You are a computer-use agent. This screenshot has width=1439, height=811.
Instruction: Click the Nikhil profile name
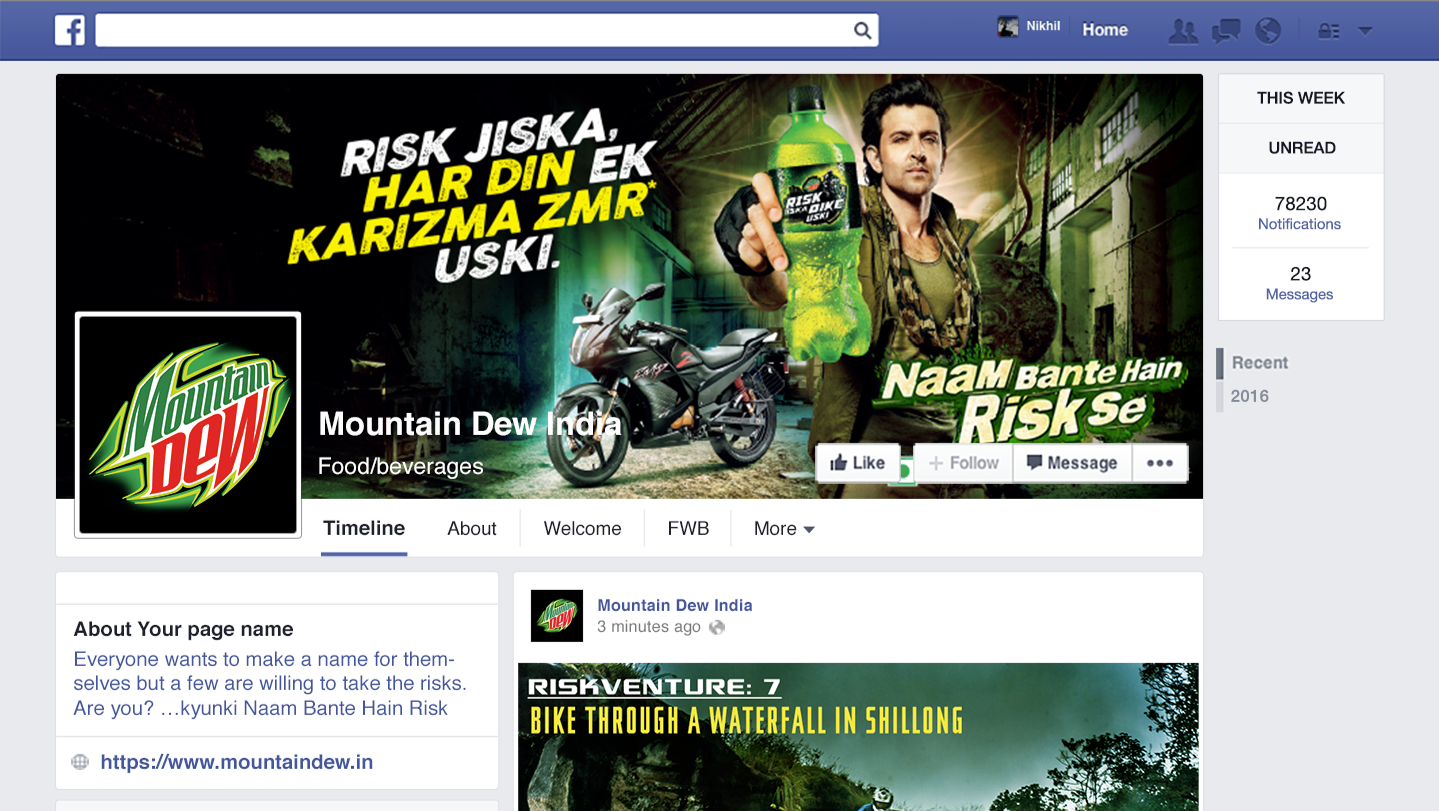[x=1043, y=26]
